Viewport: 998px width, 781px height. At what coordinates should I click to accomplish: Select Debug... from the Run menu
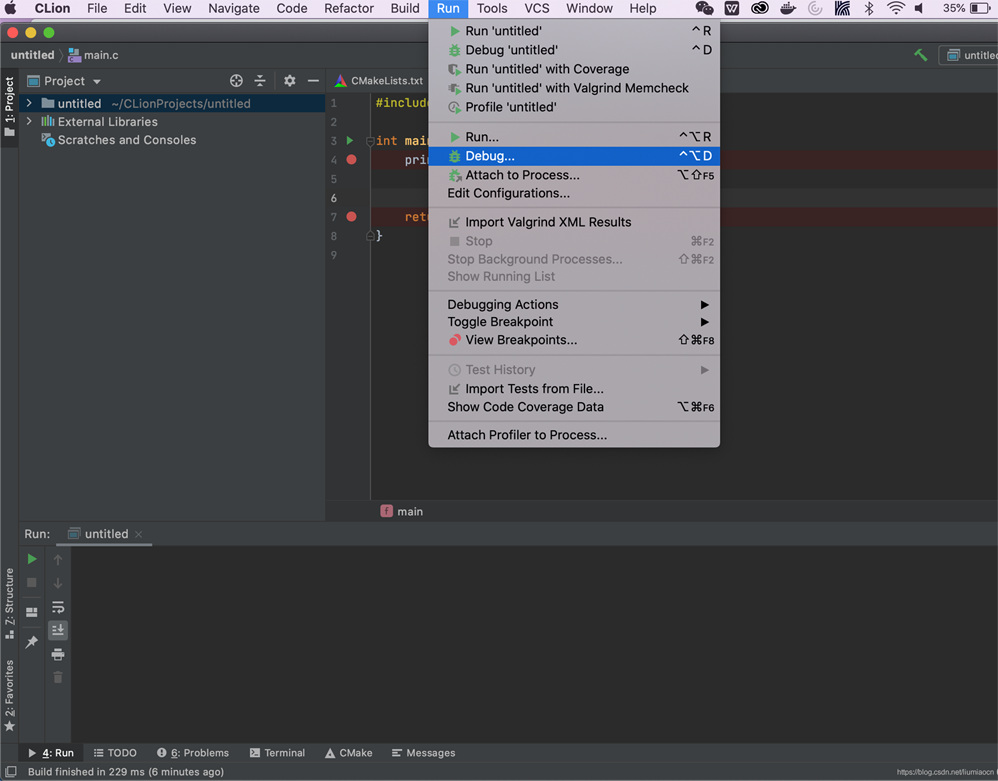point(490,156)
